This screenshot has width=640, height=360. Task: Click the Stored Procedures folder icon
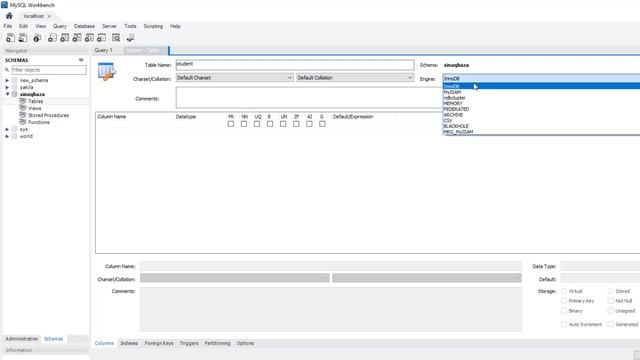point(23,115)
